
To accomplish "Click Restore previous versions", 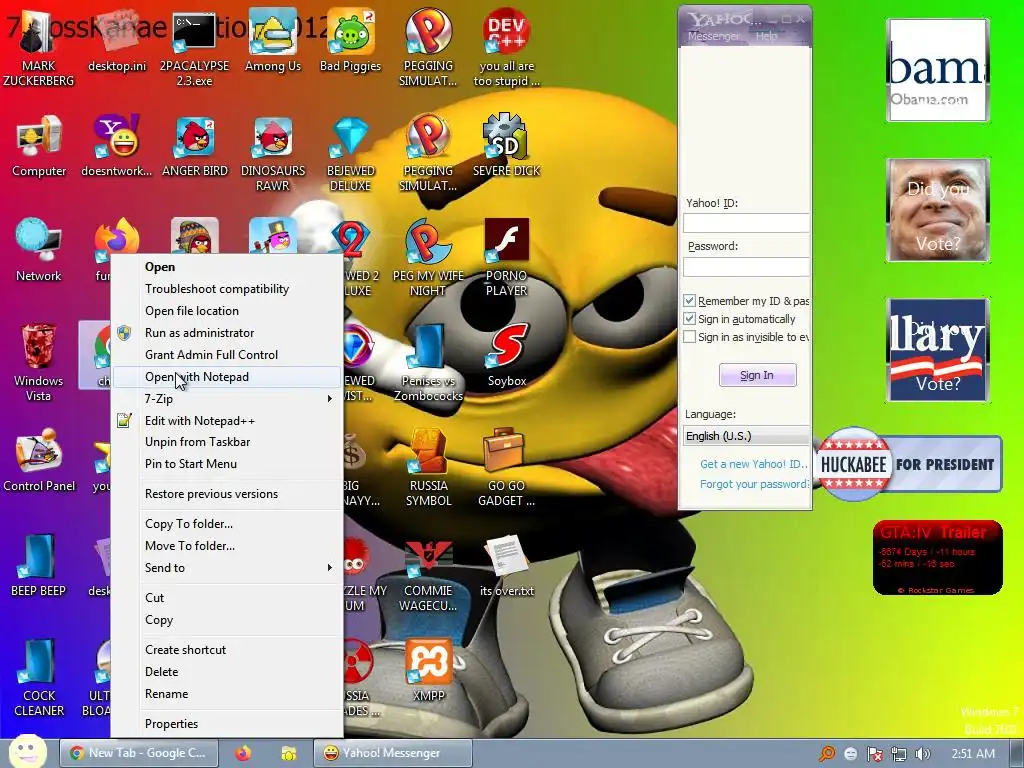I will (x=227, y=494).
